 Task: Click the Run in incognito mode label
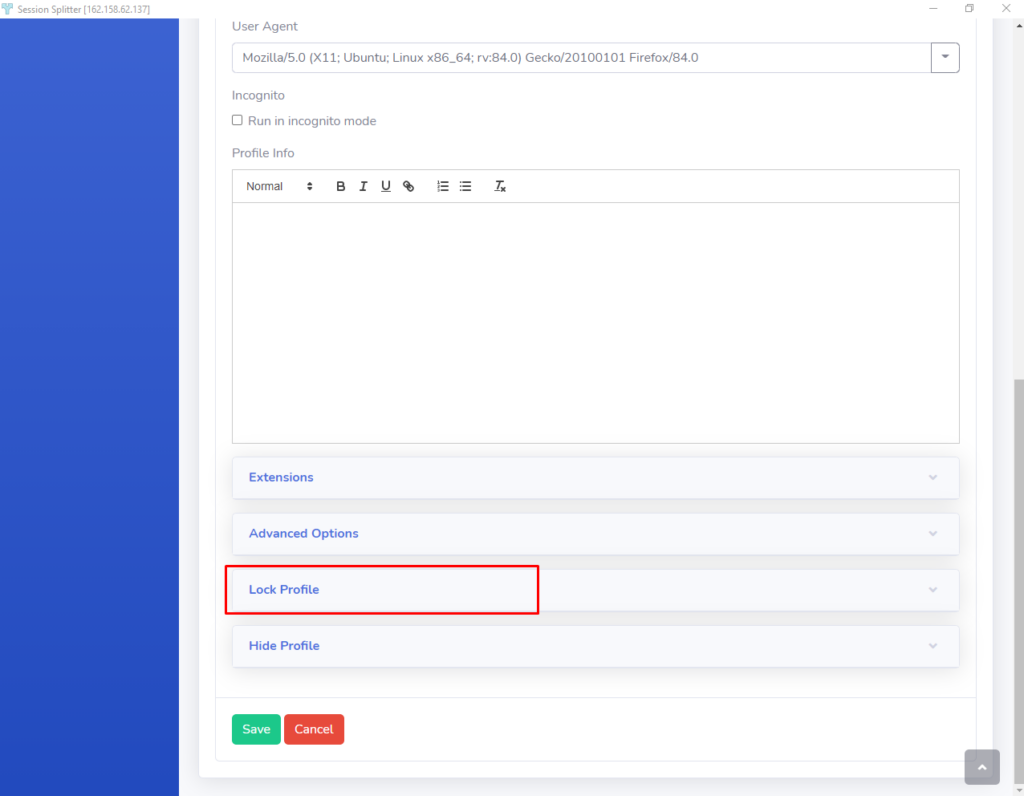click(x=312, y=121)
